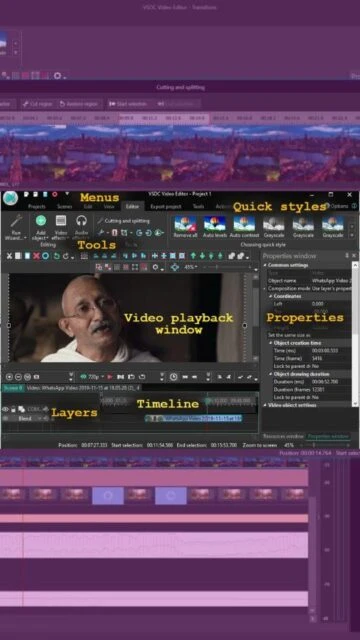The width and height of the screenshot is (360, 640).
Task: Click the Redo arrow icon
Action: coord(66,256)
